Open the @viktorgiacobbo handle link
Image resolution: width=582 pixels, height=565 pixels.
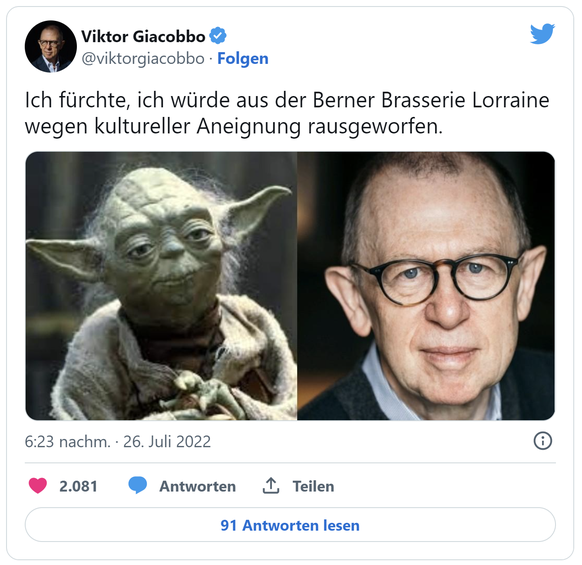click(x=143, y=59)
